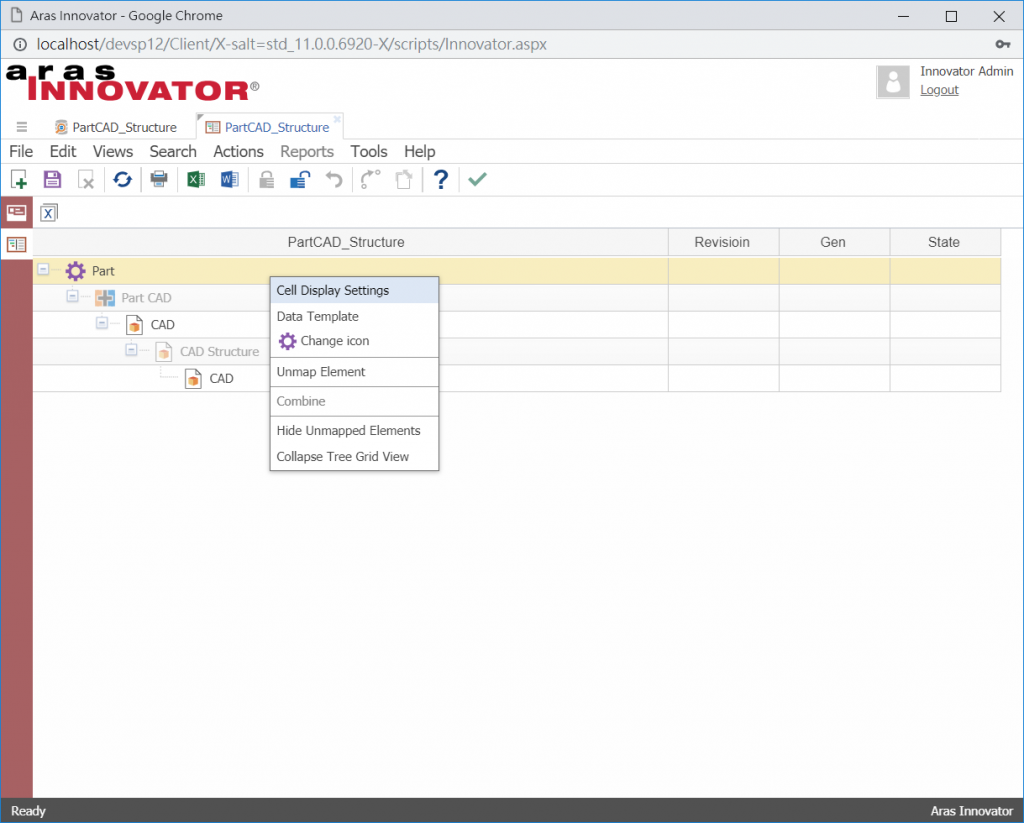Open the Tools menu

pyautogui.click(x=369, y=152)
